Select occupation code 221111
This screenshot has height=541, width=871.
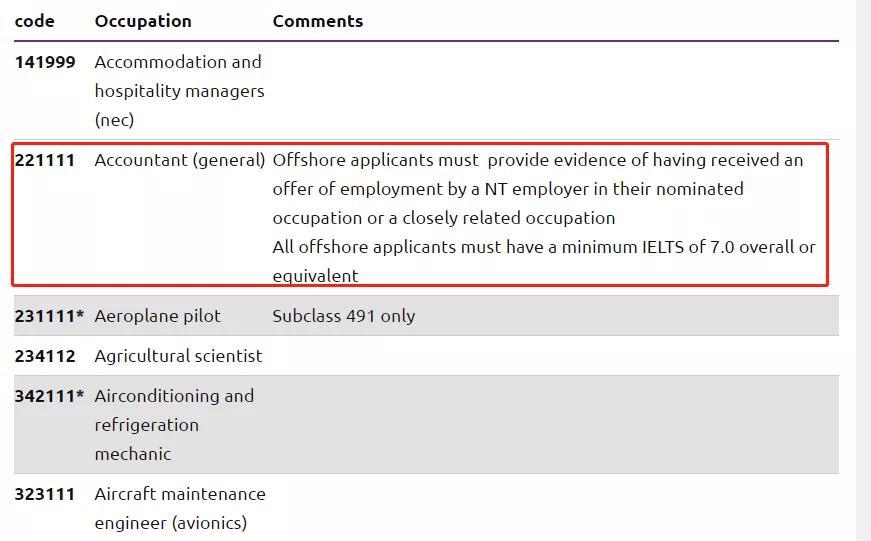pos(44,160)
